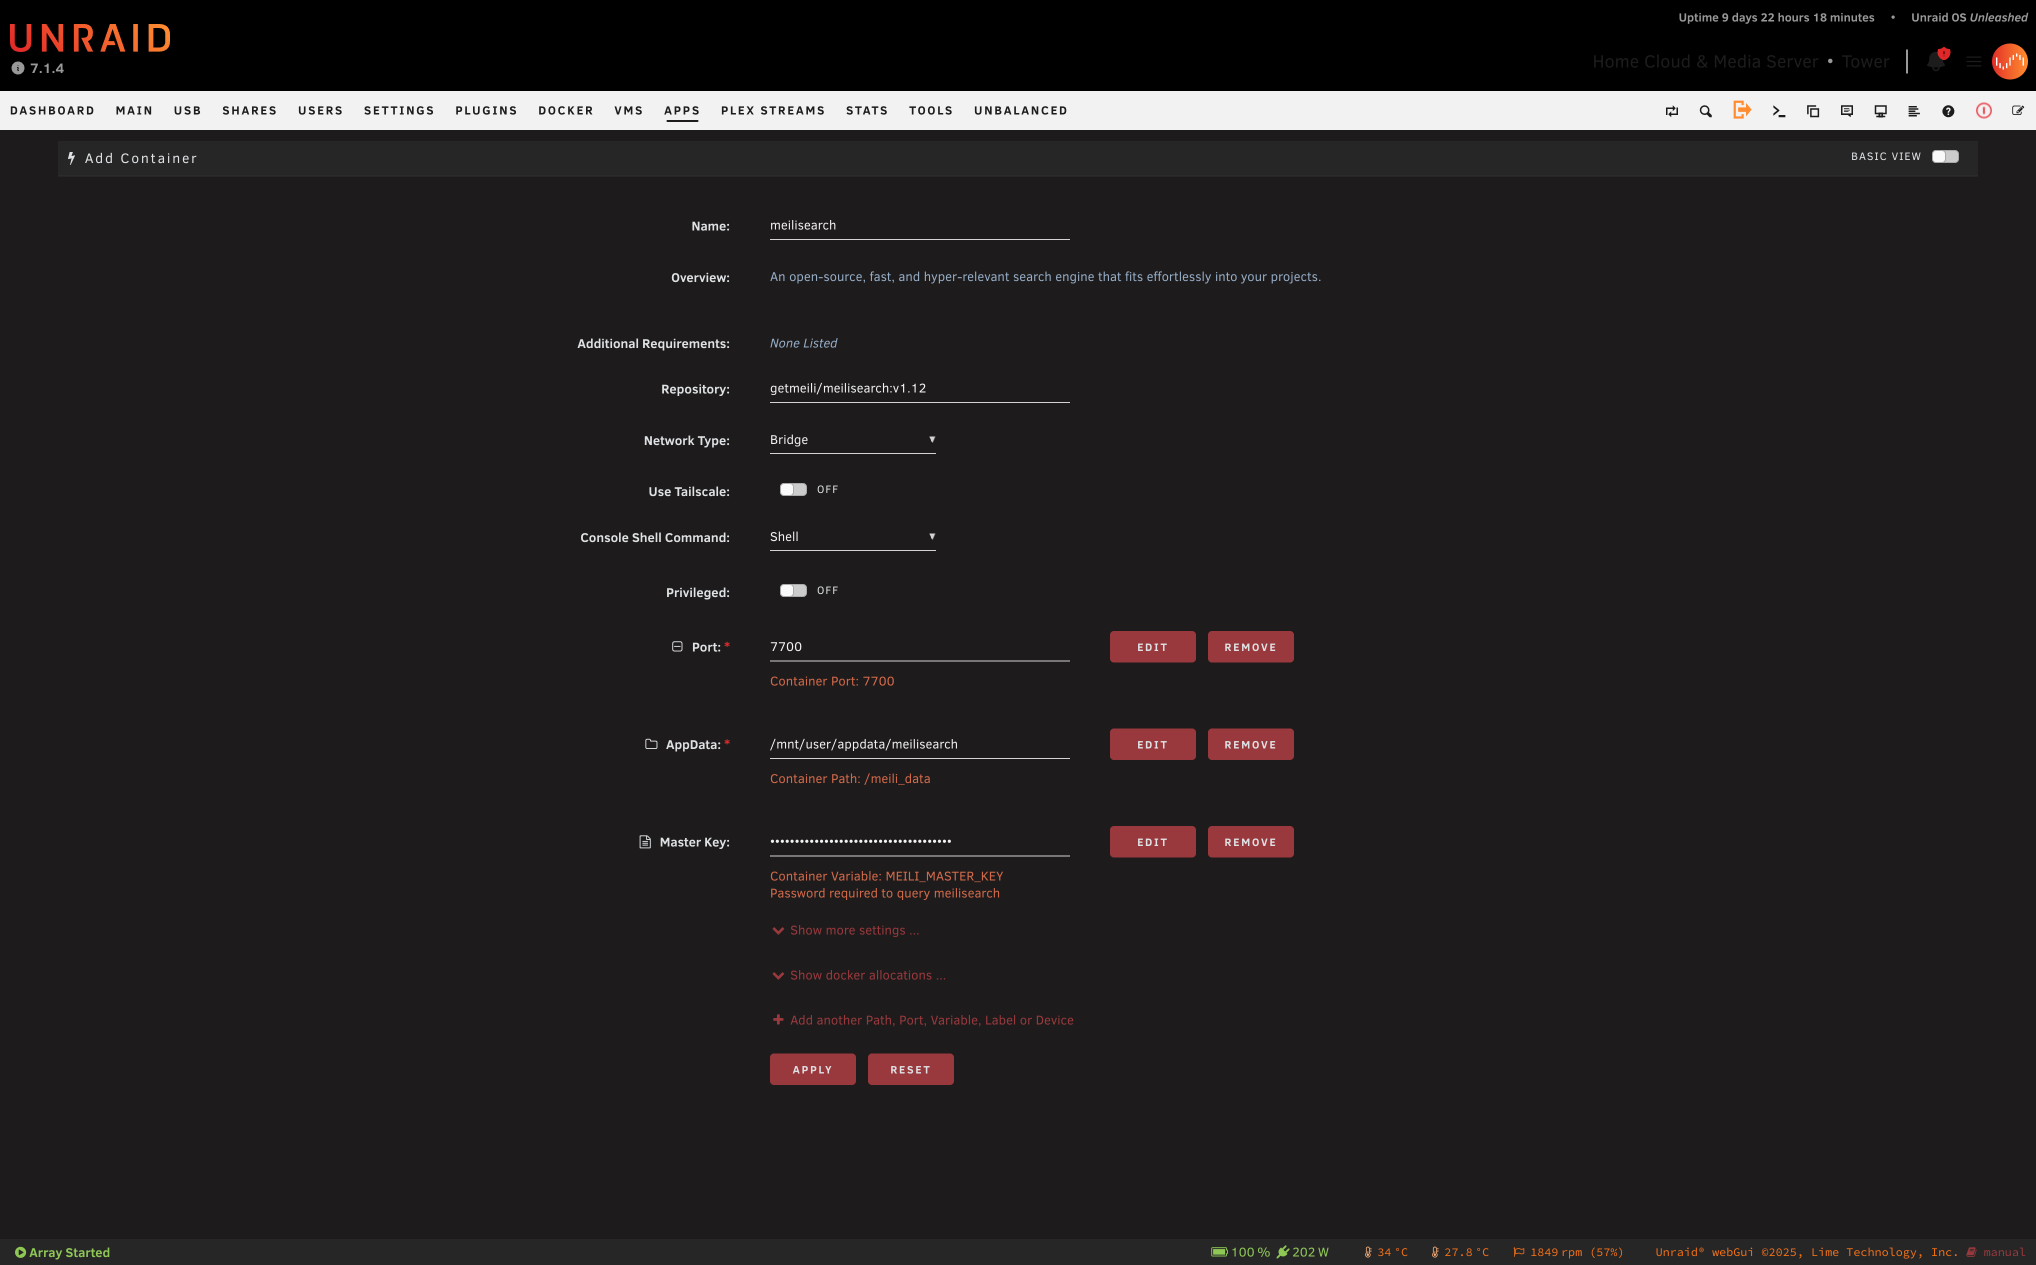Click the Master Key password field

920,842
